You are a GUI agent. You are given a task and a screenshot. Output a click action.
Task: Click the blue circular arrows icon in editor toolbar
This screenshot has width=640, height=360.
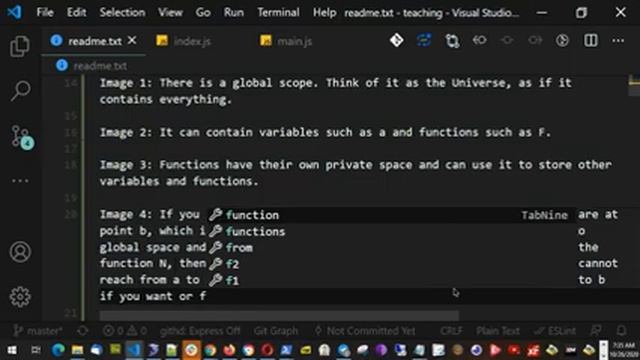coord(424,40)
